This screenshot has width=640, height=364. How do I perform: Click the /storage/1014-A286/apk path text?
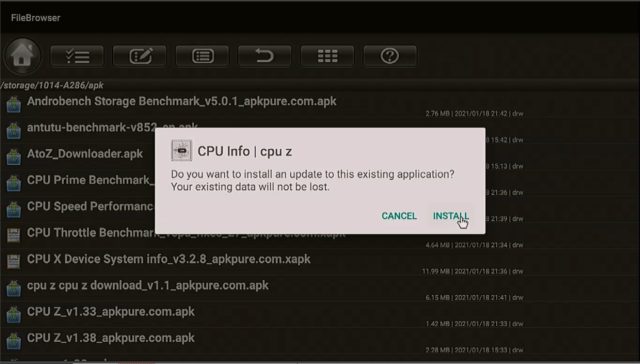(52, 85)
